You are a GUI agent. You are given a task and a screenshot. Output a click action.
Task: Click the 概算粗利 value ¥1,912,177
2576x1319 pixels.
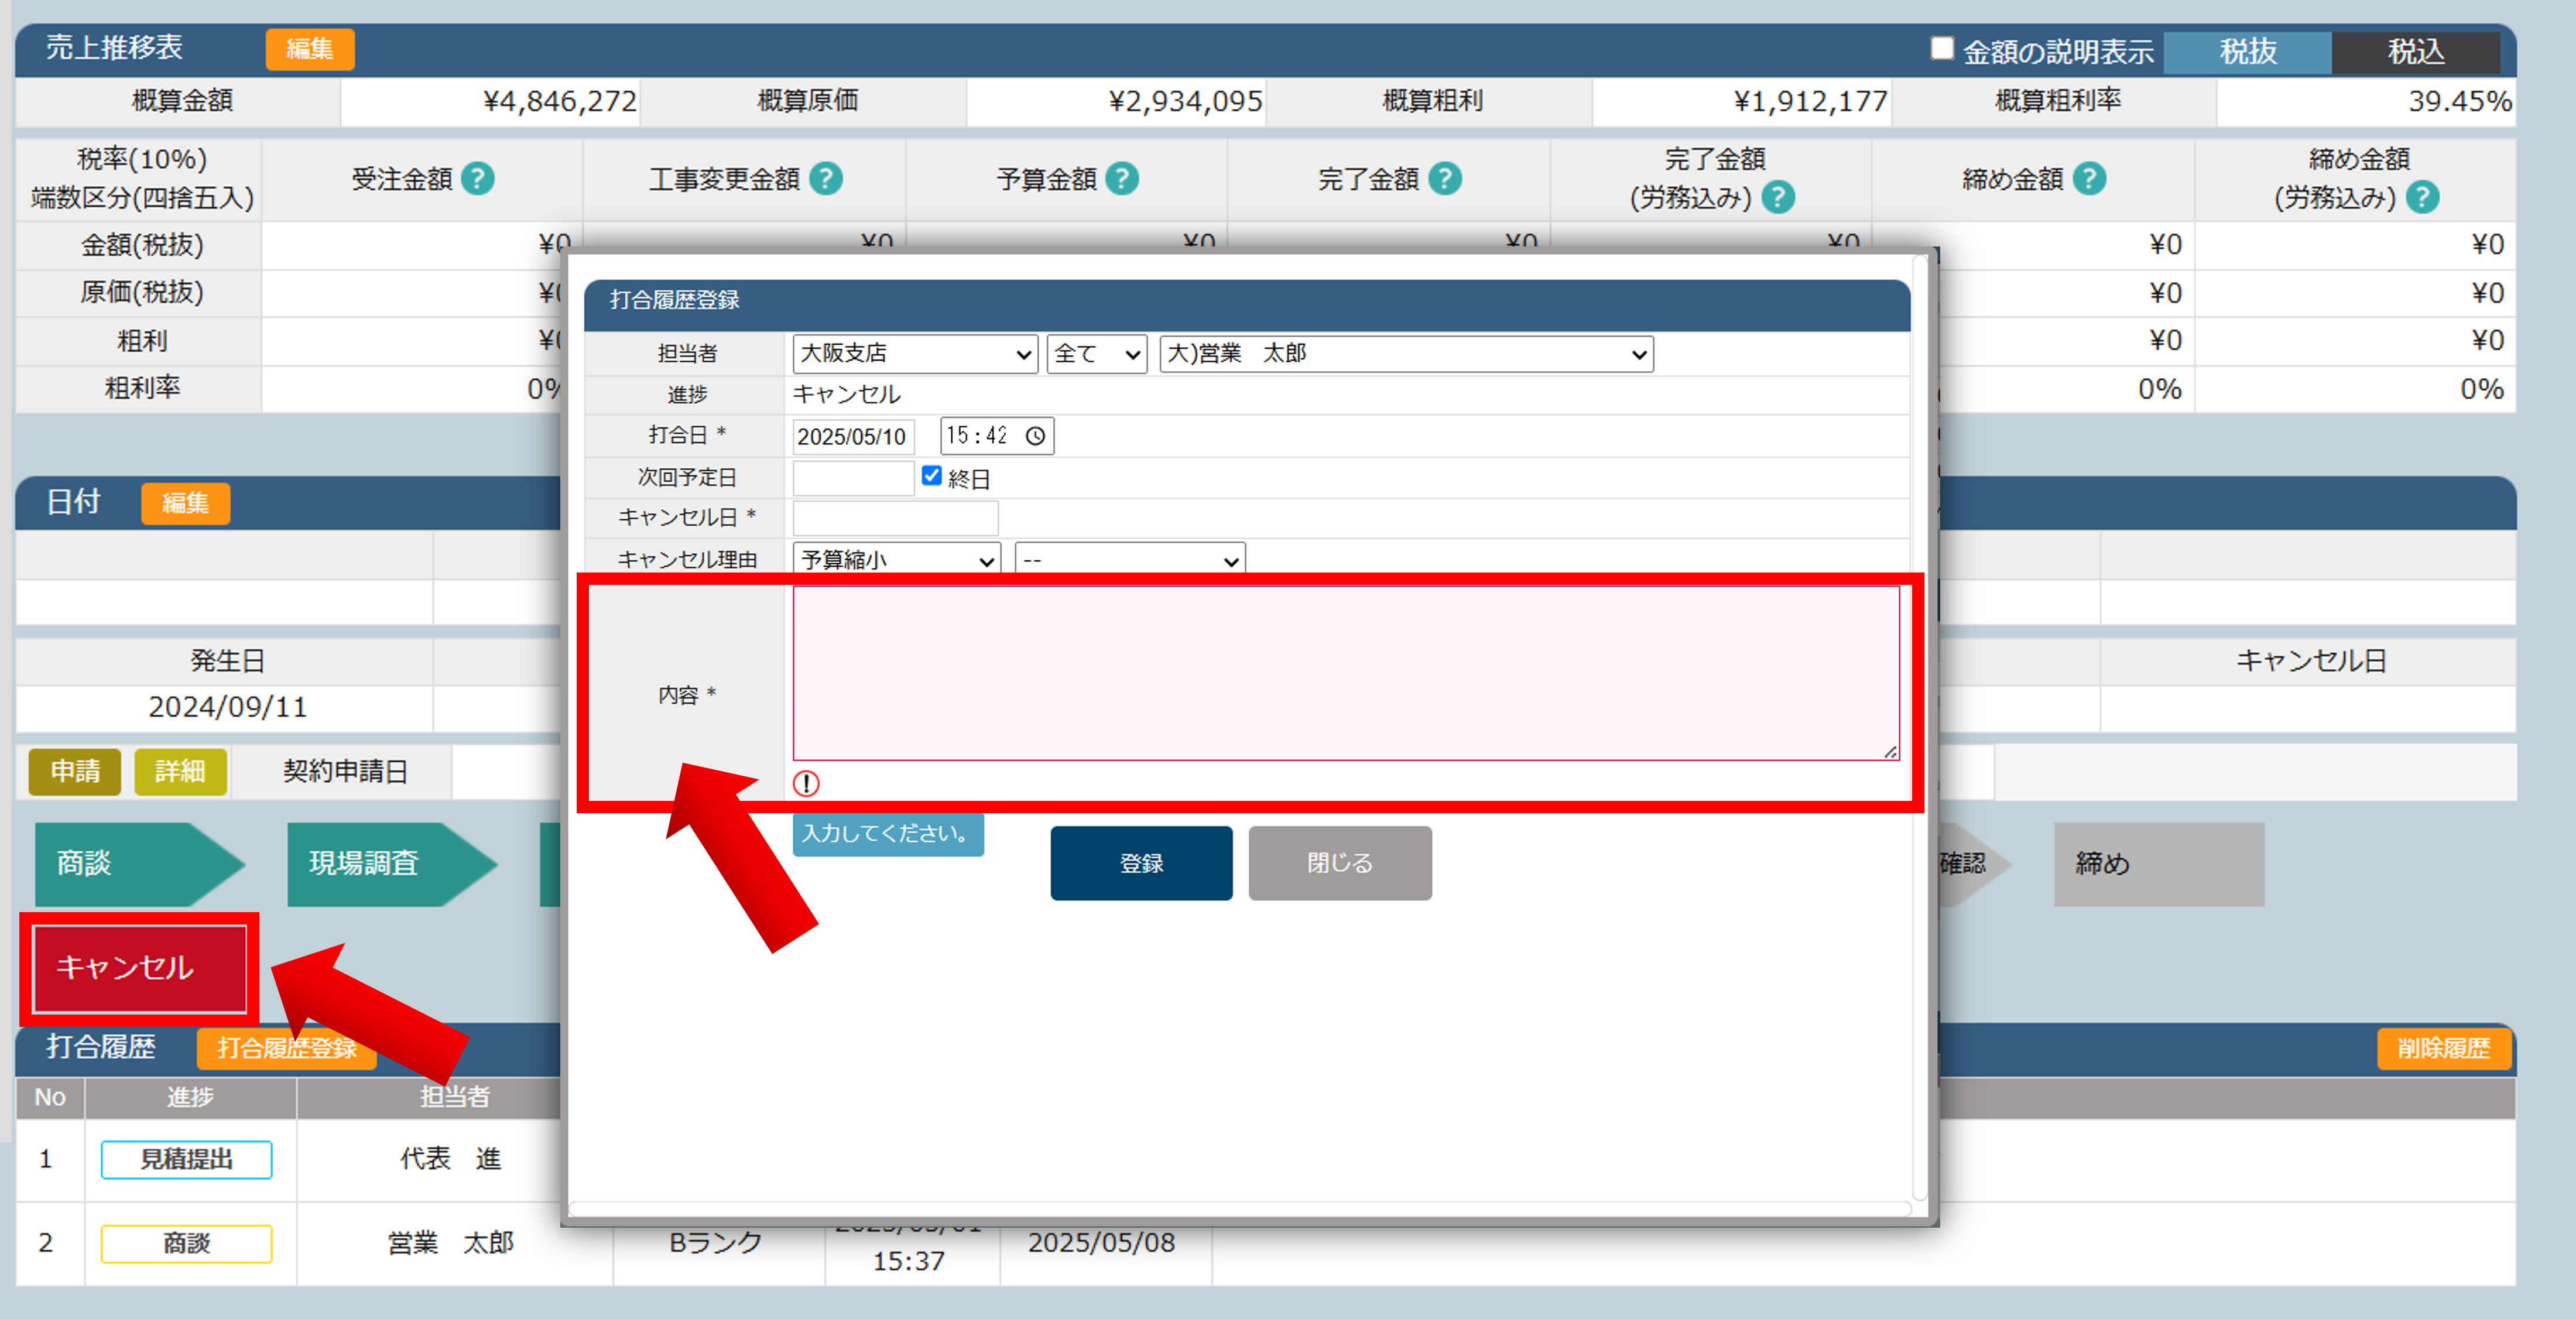1810,102
